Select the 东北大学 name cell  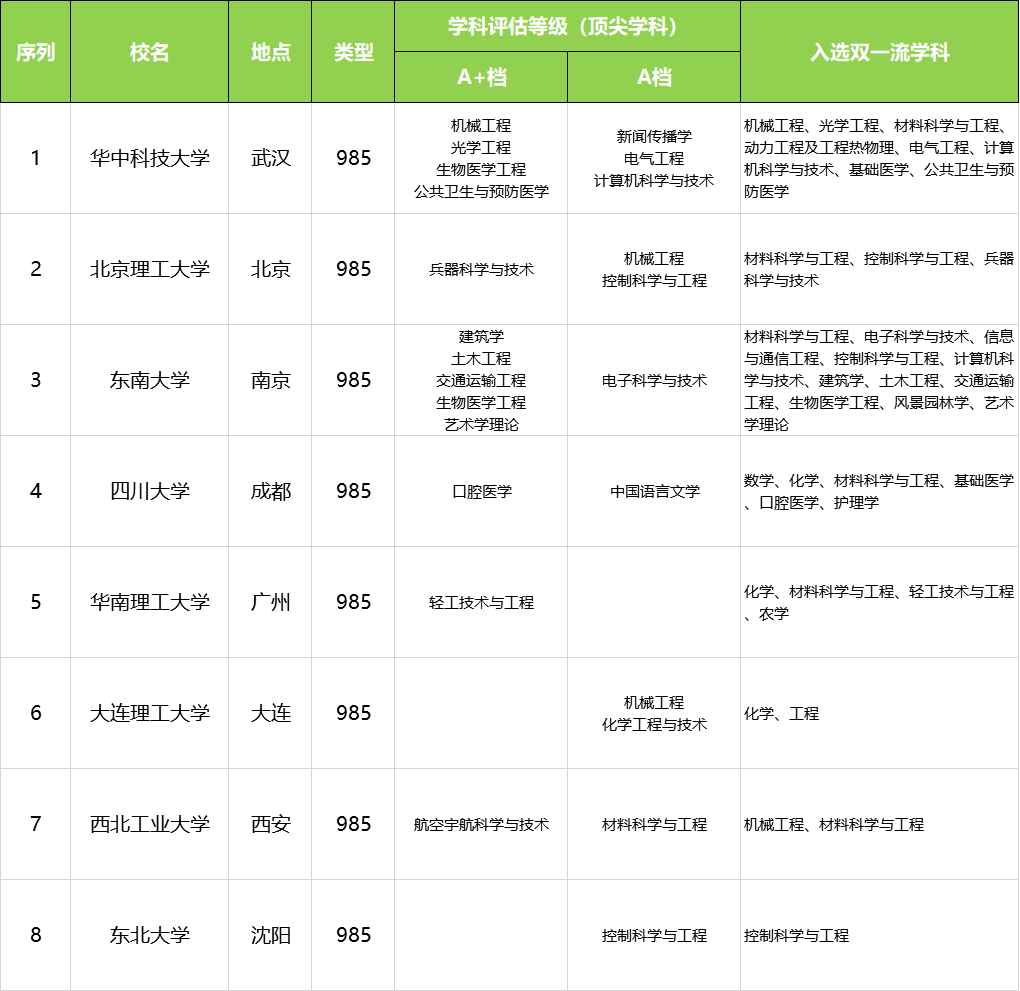pos(149,935)
